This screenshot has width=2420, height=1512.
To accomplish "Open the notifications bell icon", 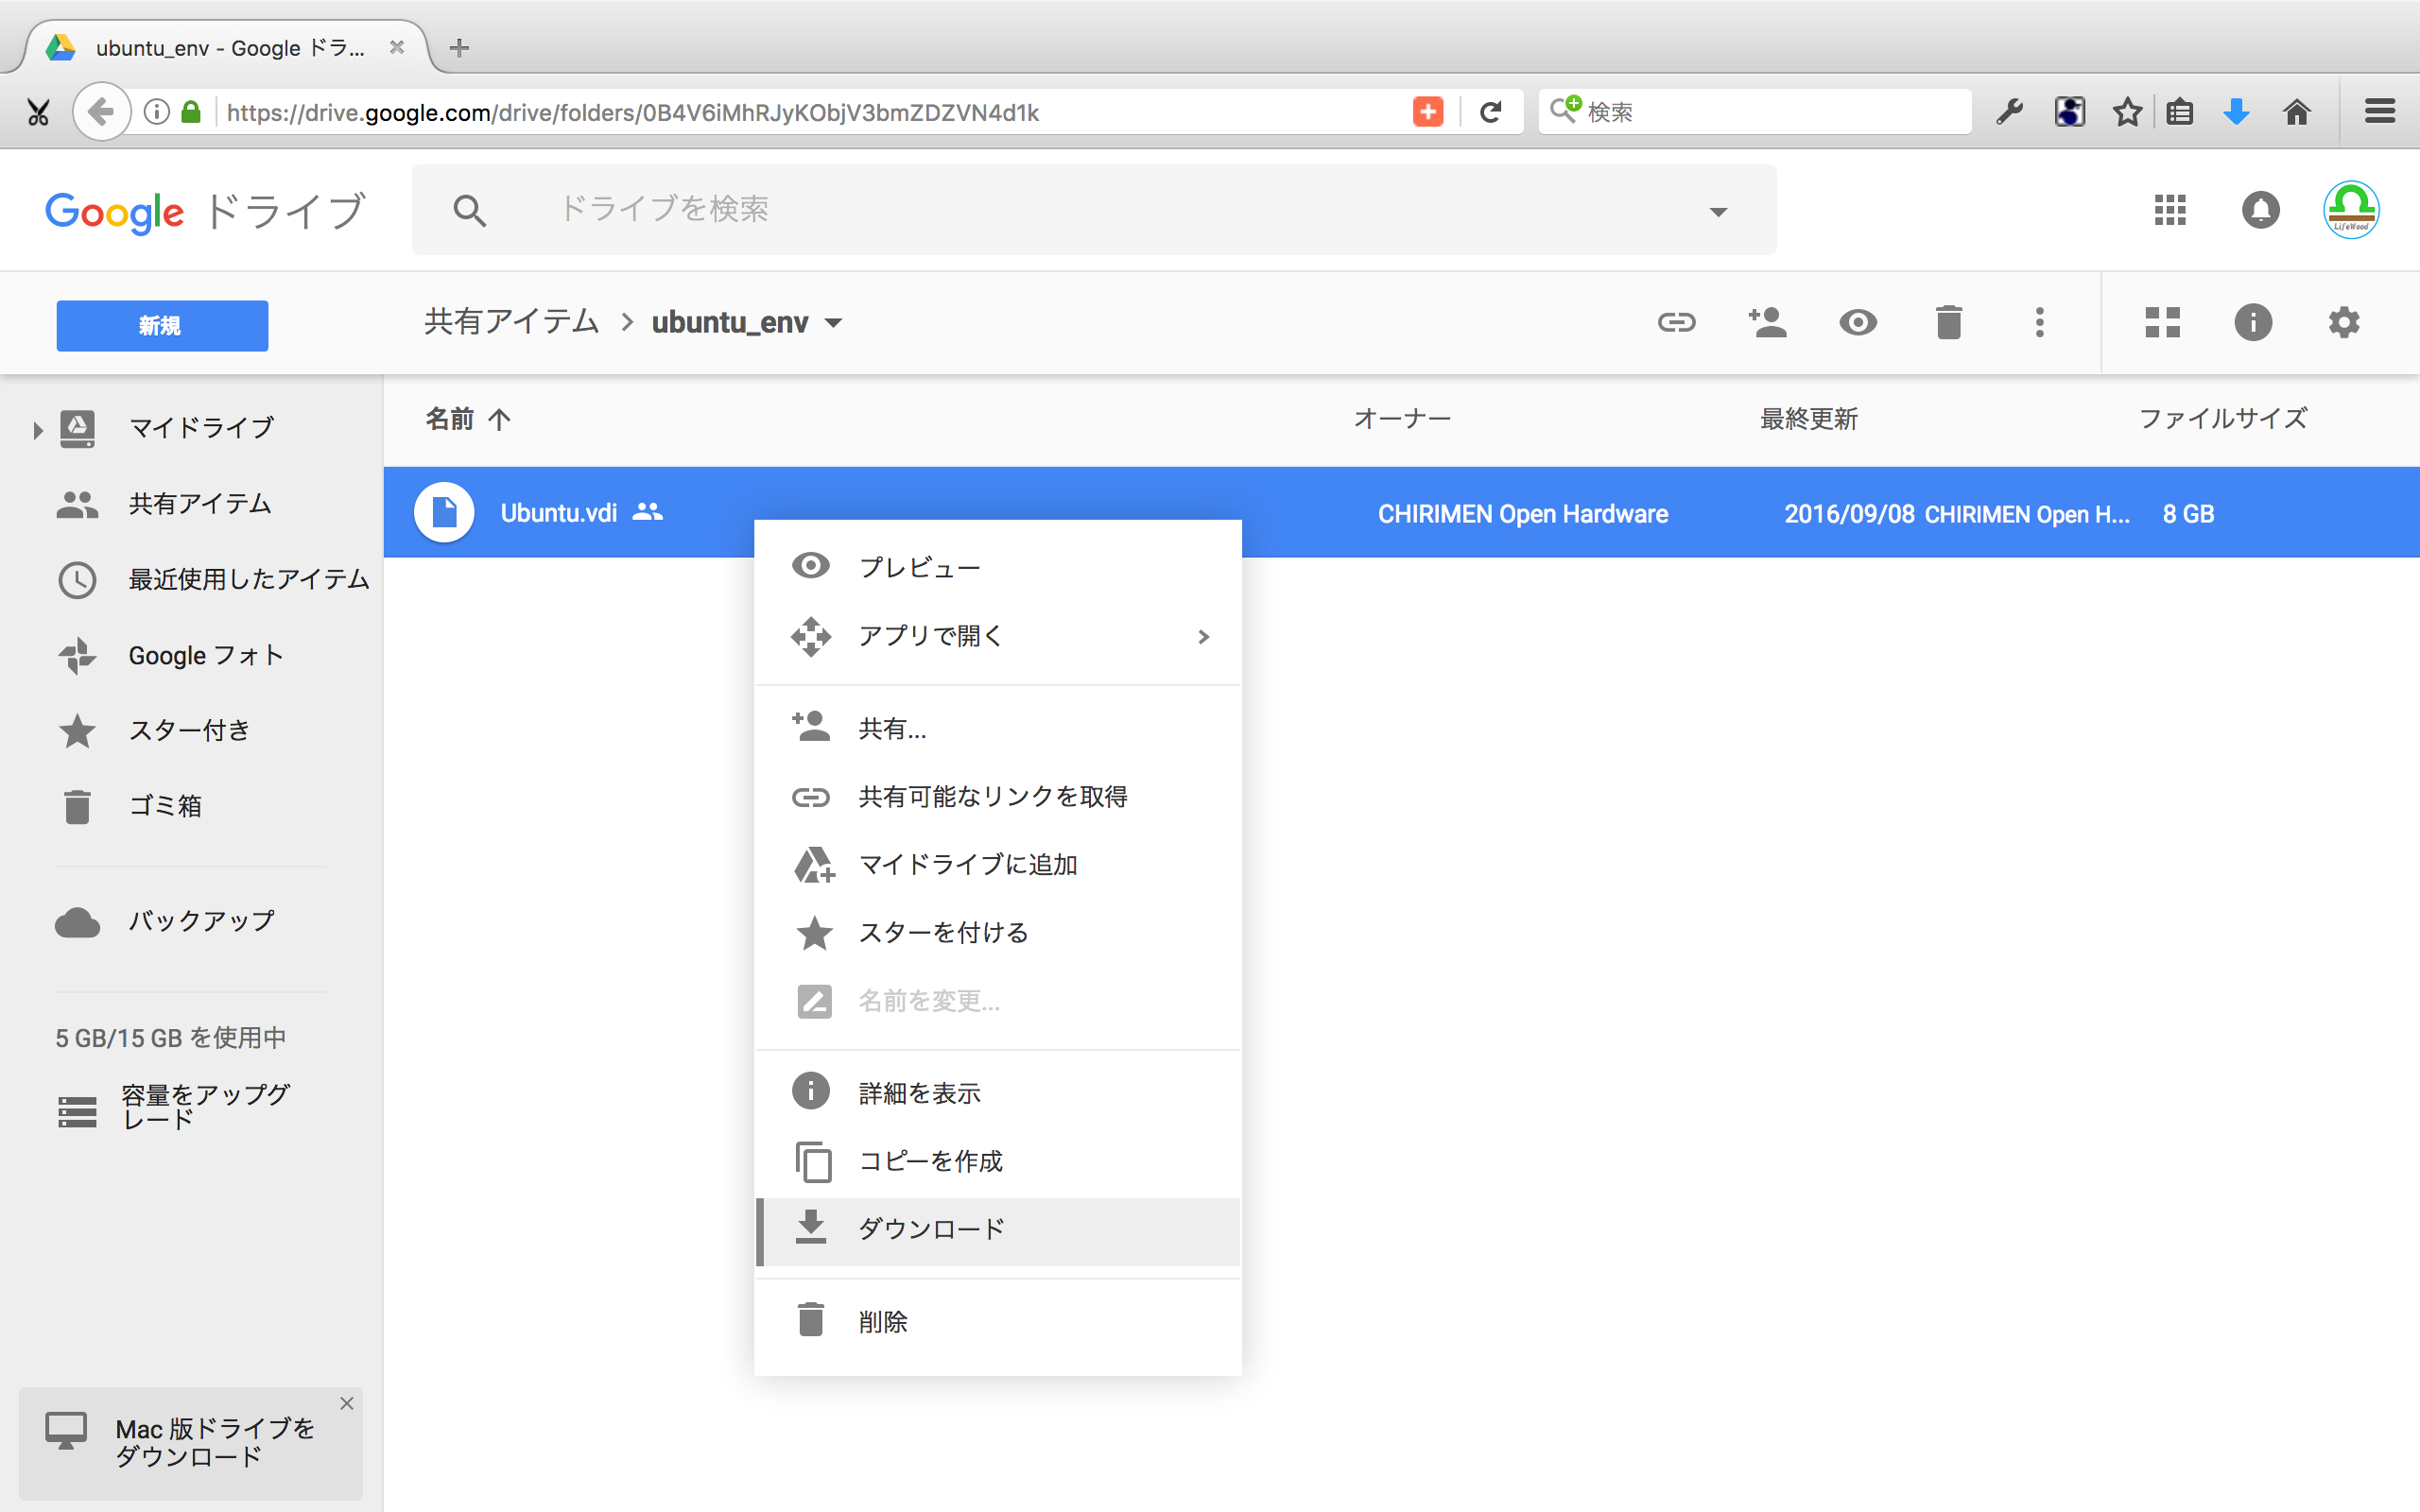I will click(x=2260, y=210).
